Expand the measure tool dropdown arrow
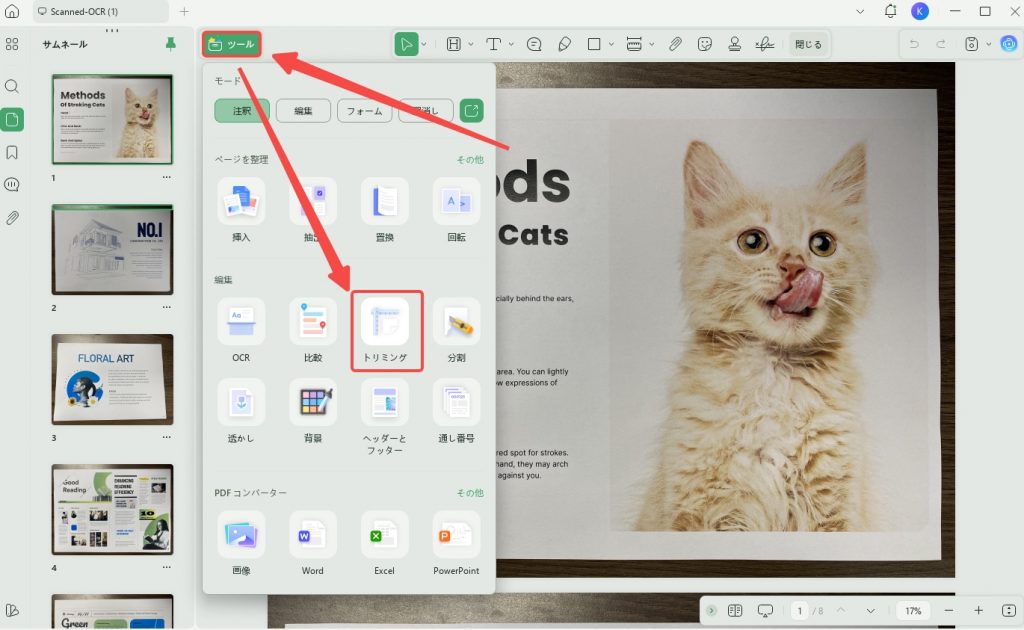This screenshot has height=630, width=1024. (651, 44)
